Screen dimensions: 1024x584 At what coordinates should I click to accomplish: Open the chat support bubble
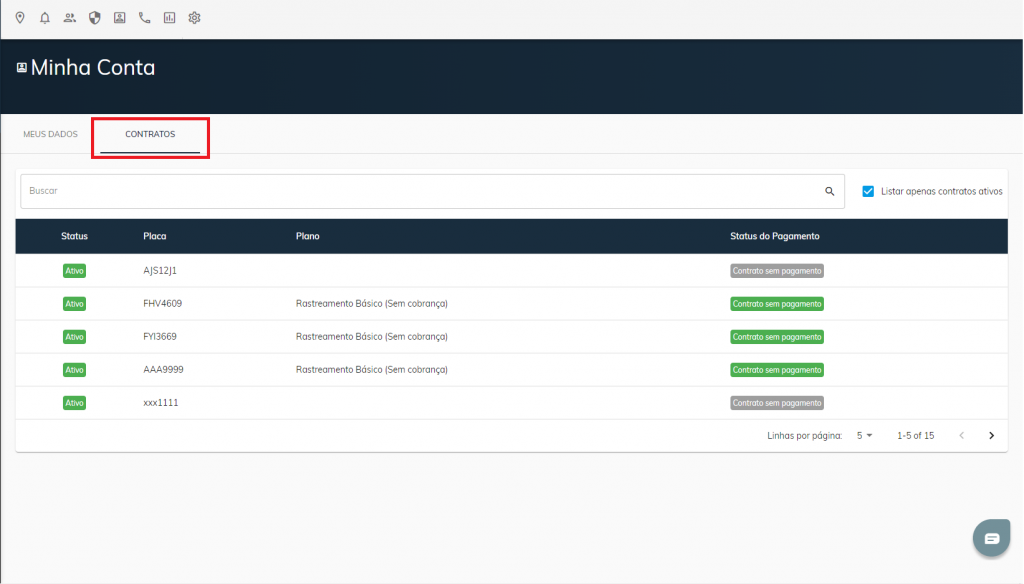[991, 538]
